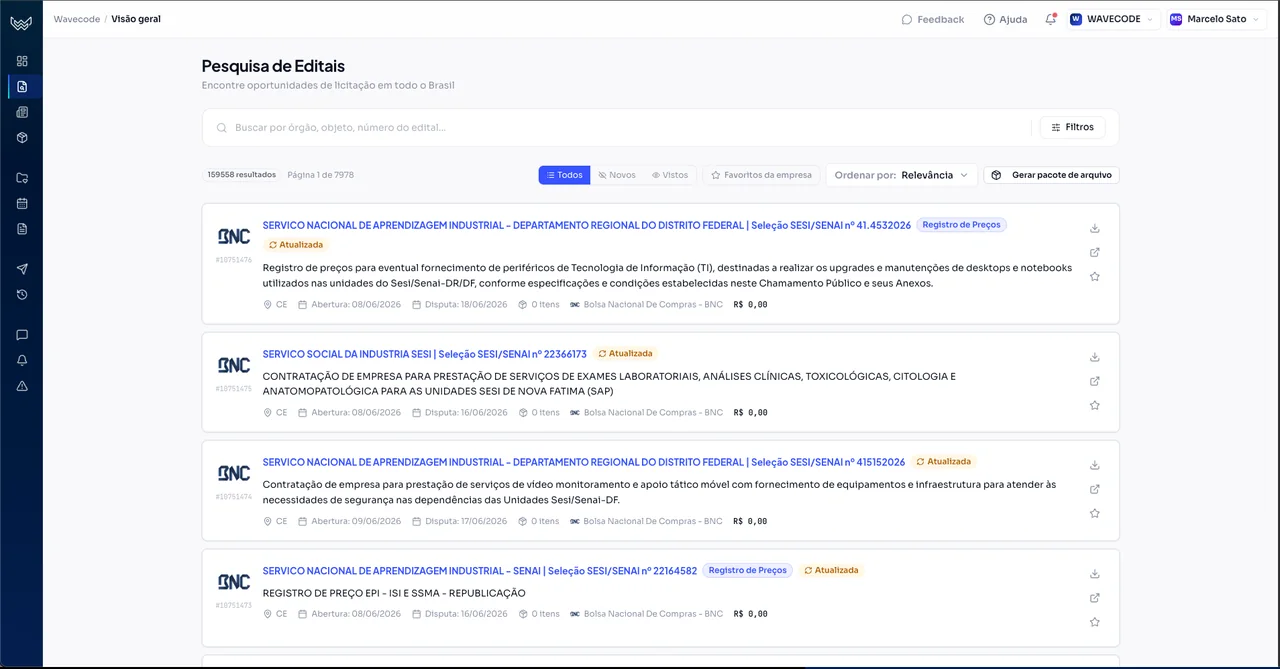Screen dimensions: 1280x669
Task: Select the file search sidebar icon
Action: click(x=22, y=86)
